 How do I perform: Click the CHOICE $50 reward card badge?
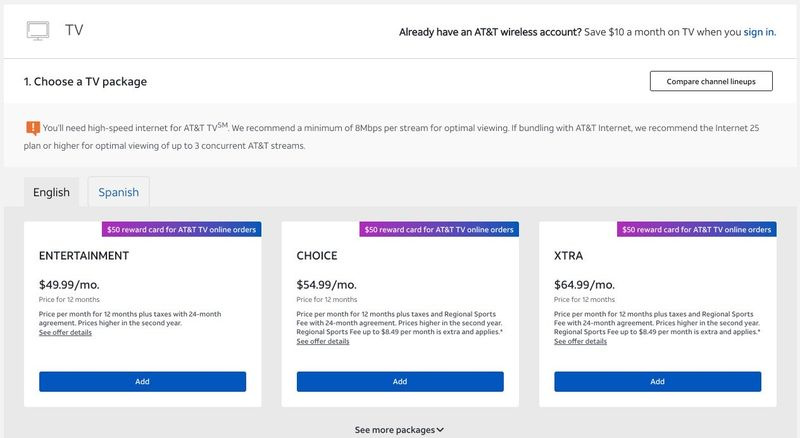439,229
